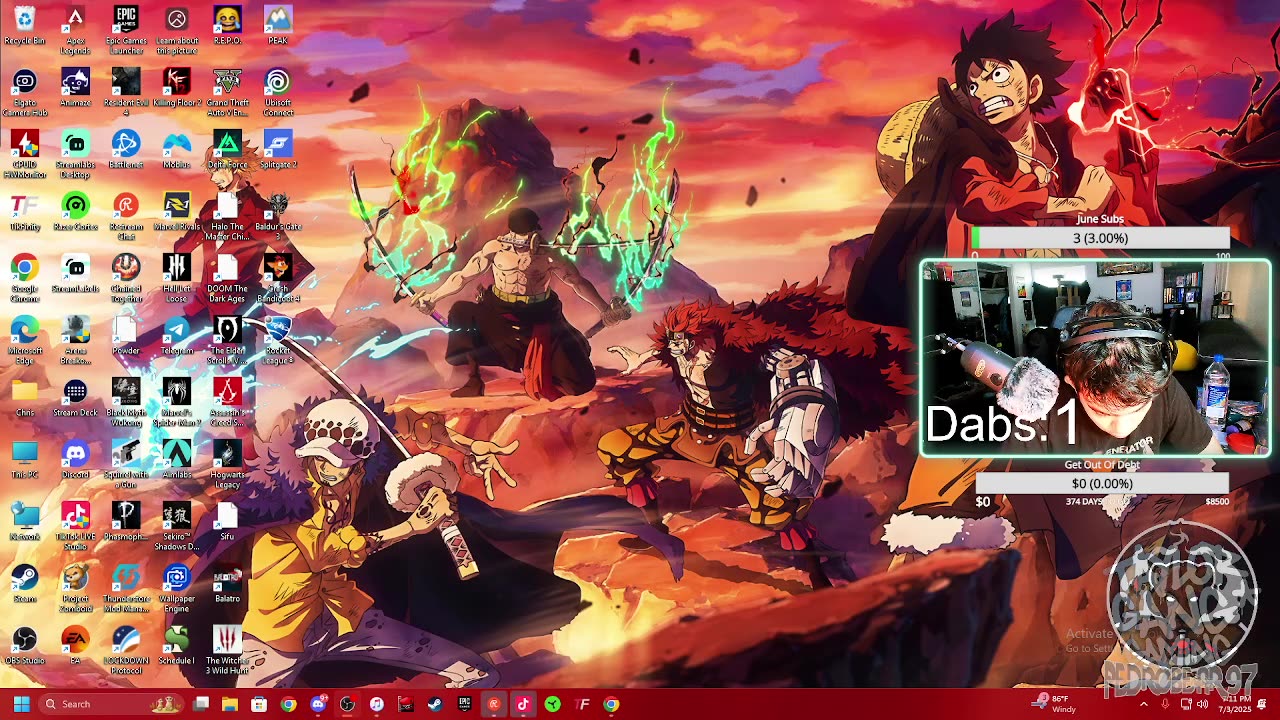Screen dimensions: 1280x720
Task: Launch the Squirrel with a Gun shortcut
Action: [126, 464]
